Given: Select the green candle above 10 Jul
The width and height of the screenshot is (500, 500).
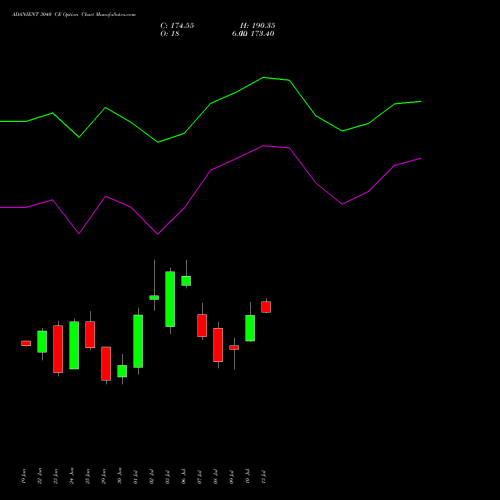Looking at the screenshot, I should tap(250, 328).
